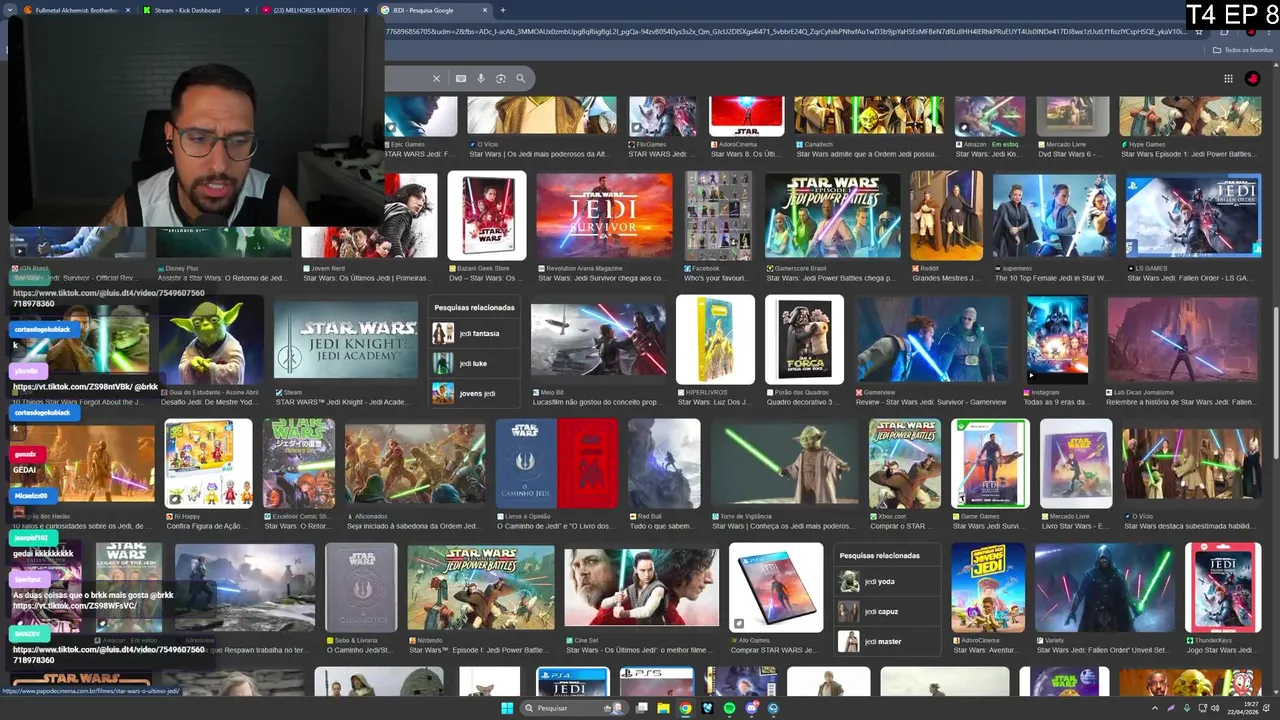Viewport: 1280px width, 720px height.
Task: Open Task View on the taskbar
Action: click(x=640, y=708)
